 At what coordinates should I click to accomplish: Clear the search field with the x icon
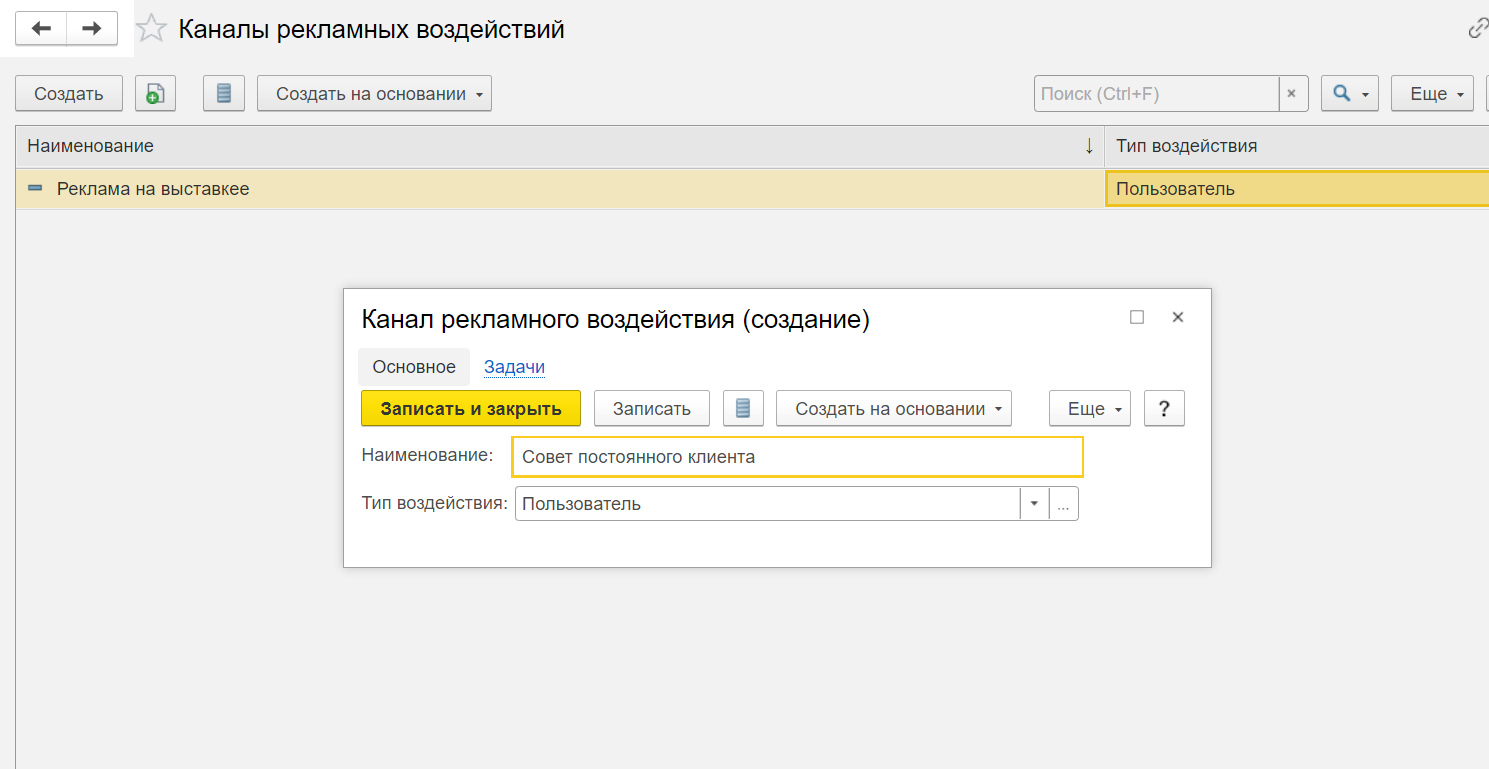point(1291,94)
